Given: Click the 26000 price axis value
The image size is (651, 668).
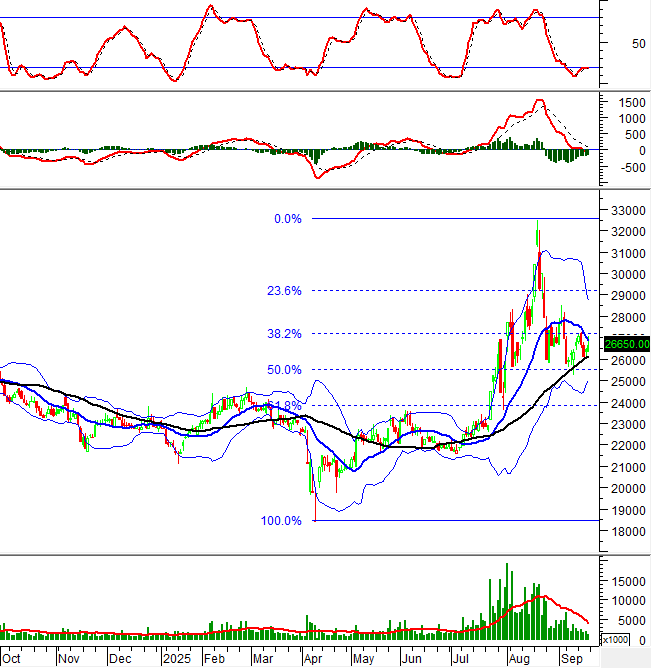Looking at the screenshot, I should click(628, 360).
